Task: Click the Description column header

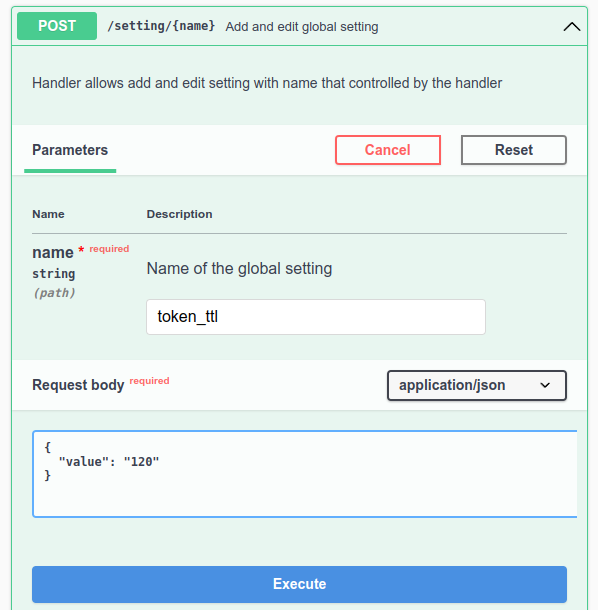Action: click(x=179, y=214)
